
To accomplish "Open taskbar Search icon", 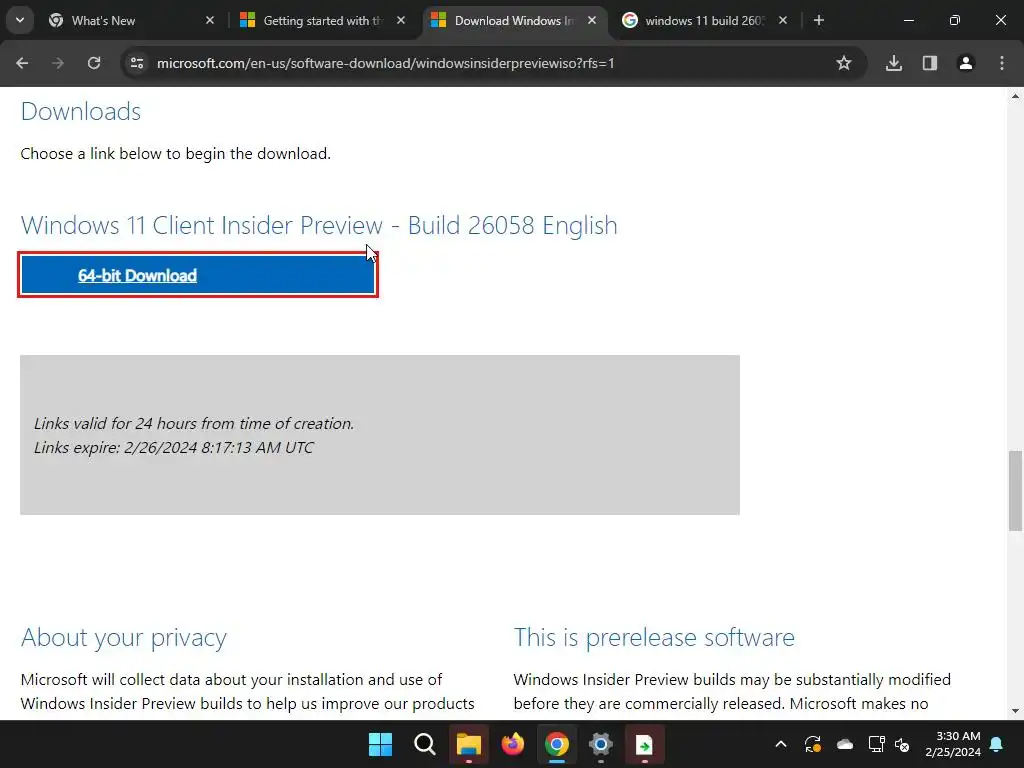I will click(x=424, y=744).
